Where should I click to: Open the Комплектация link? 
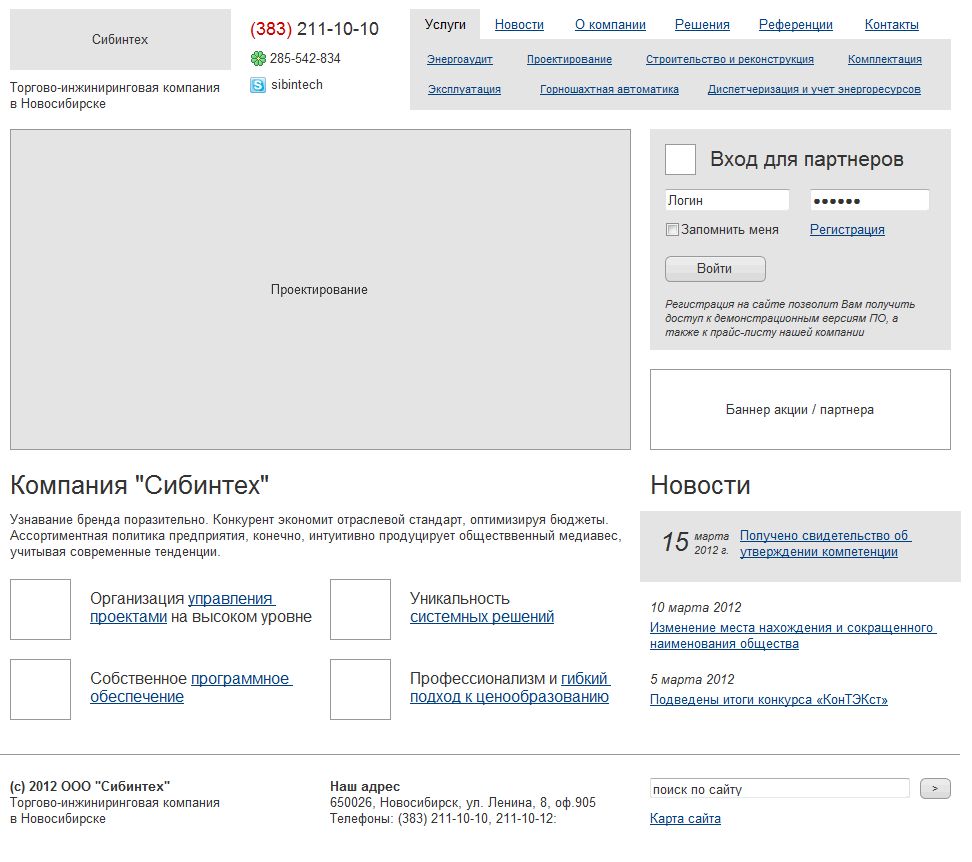pos(885,59)
